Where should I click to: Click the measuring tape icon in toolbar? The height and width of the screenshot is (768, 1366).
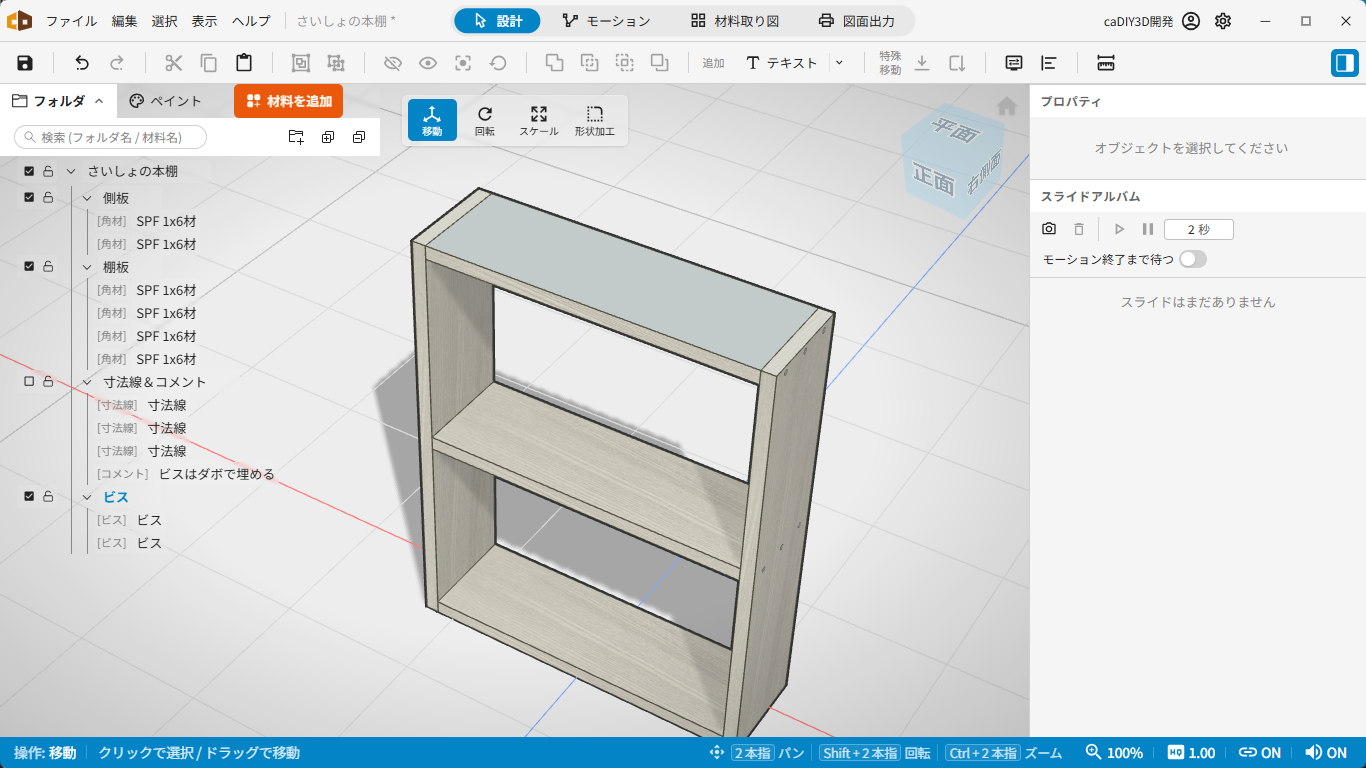(1105, 63)
